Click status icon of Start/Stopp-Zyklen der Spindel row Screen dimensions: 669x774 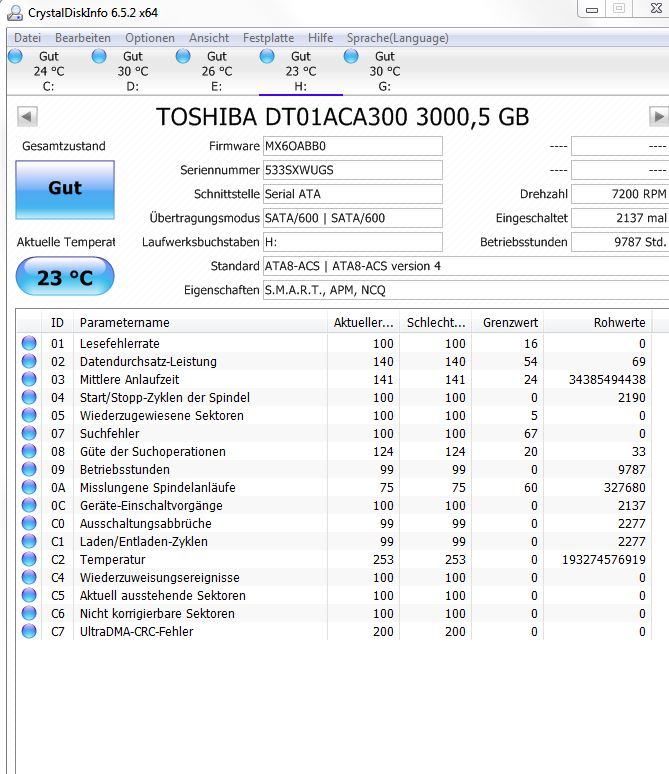(x=29, y=397)
